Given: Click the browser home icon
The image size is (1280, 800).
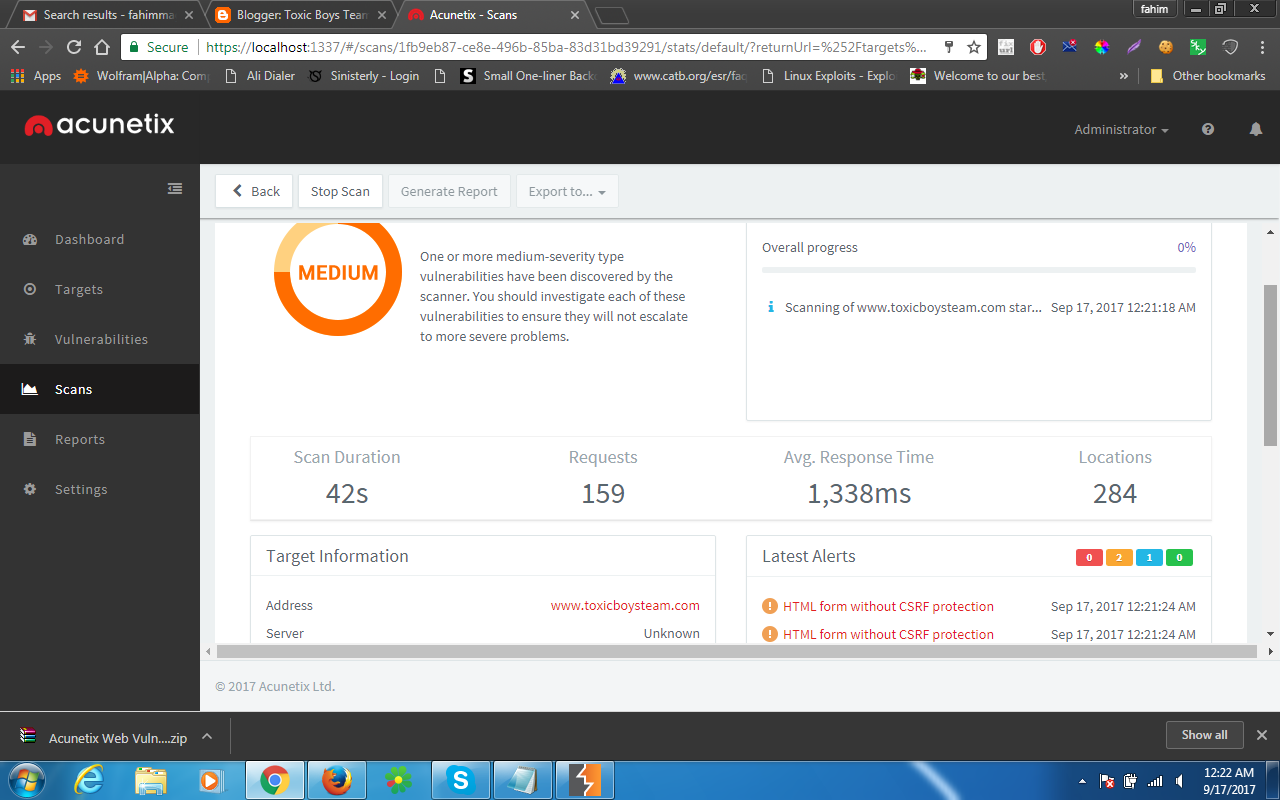Looking at the screenshot, I should coord(101,47).
